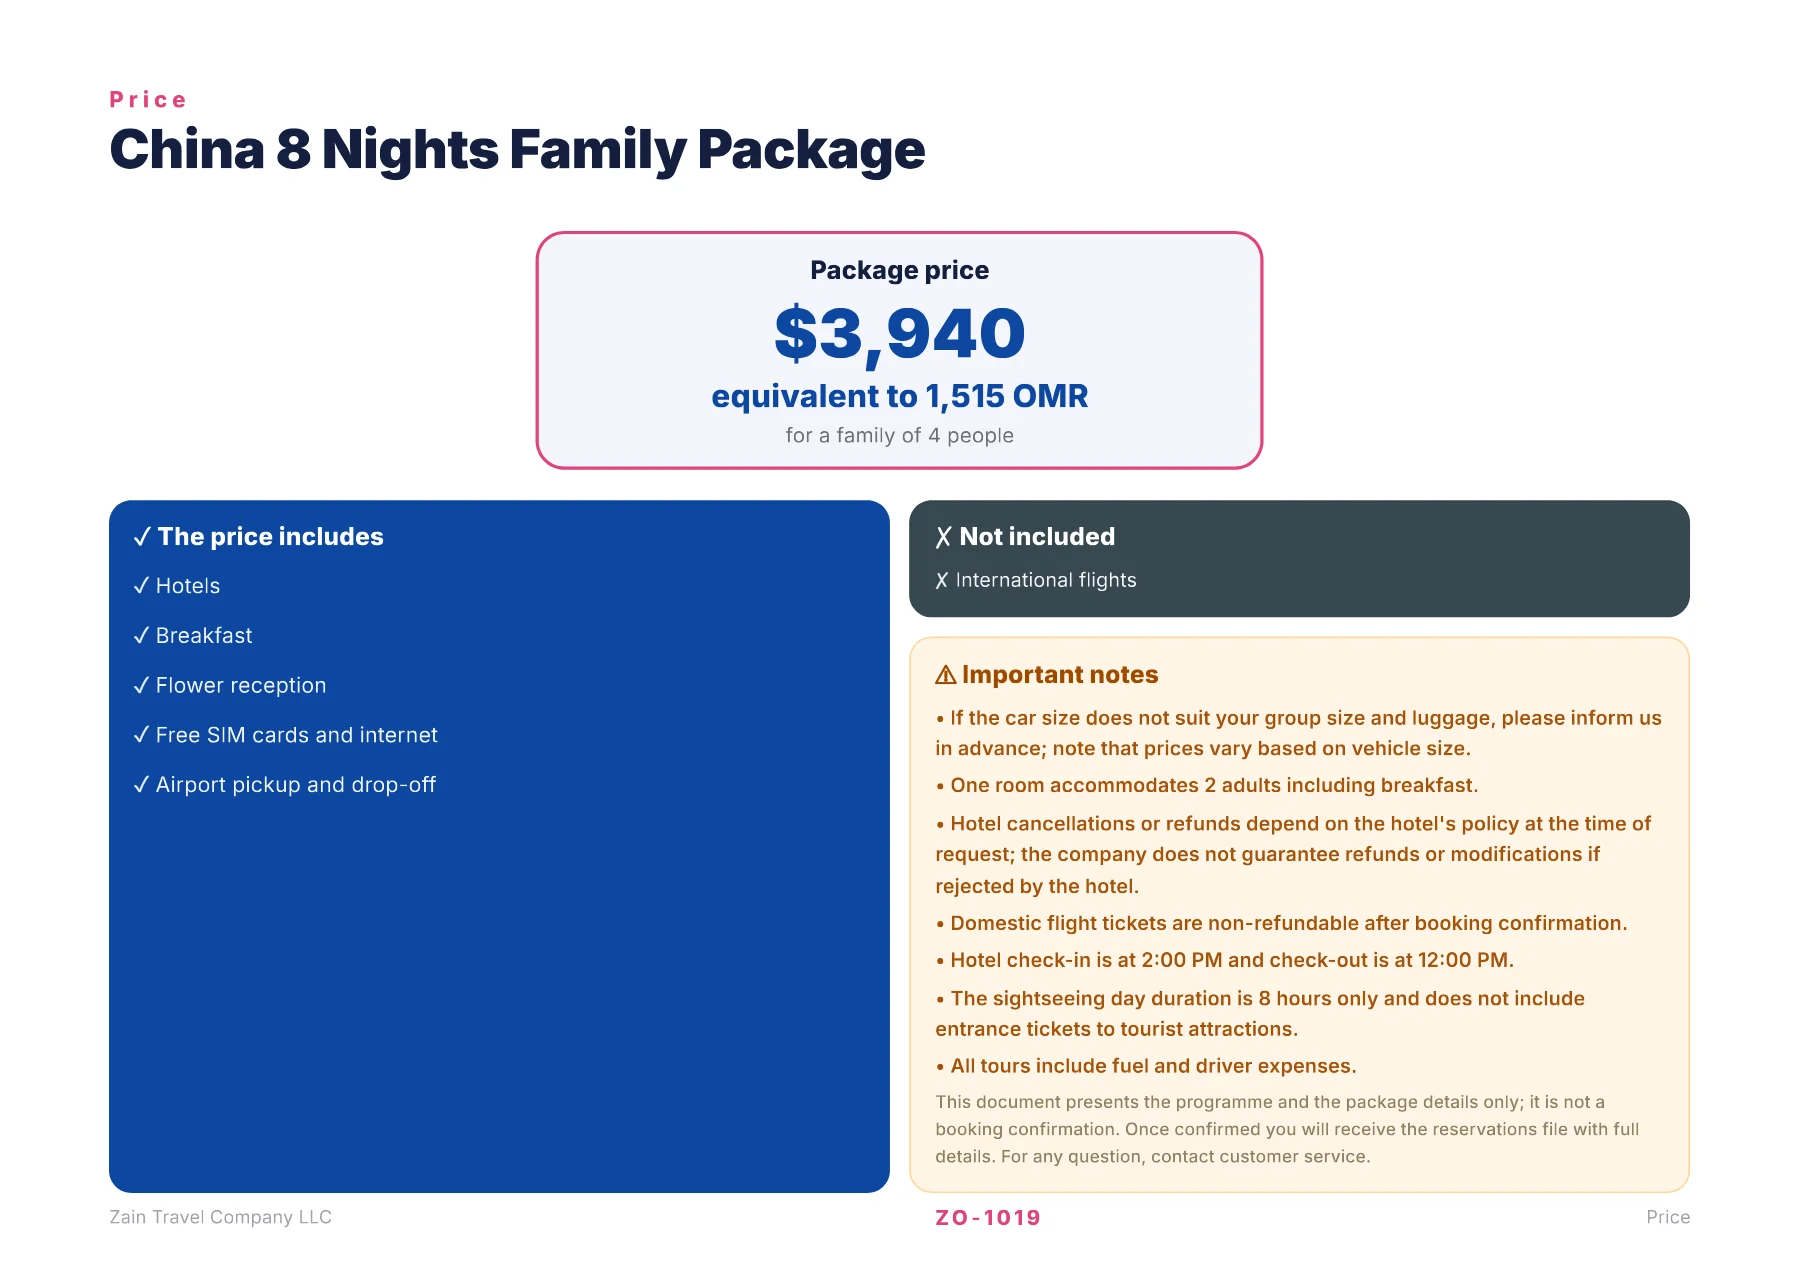Screen dimensions: 1800x1272
Task: Click the for a family of 4 people caption
Action: tap(900, 435)
